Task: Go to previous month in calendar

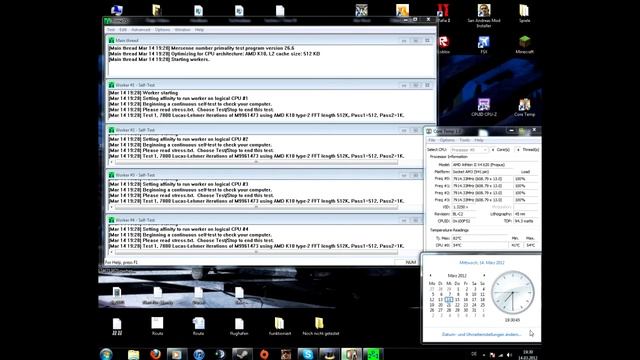Action: pyautogui.click(x=430, y=276)
